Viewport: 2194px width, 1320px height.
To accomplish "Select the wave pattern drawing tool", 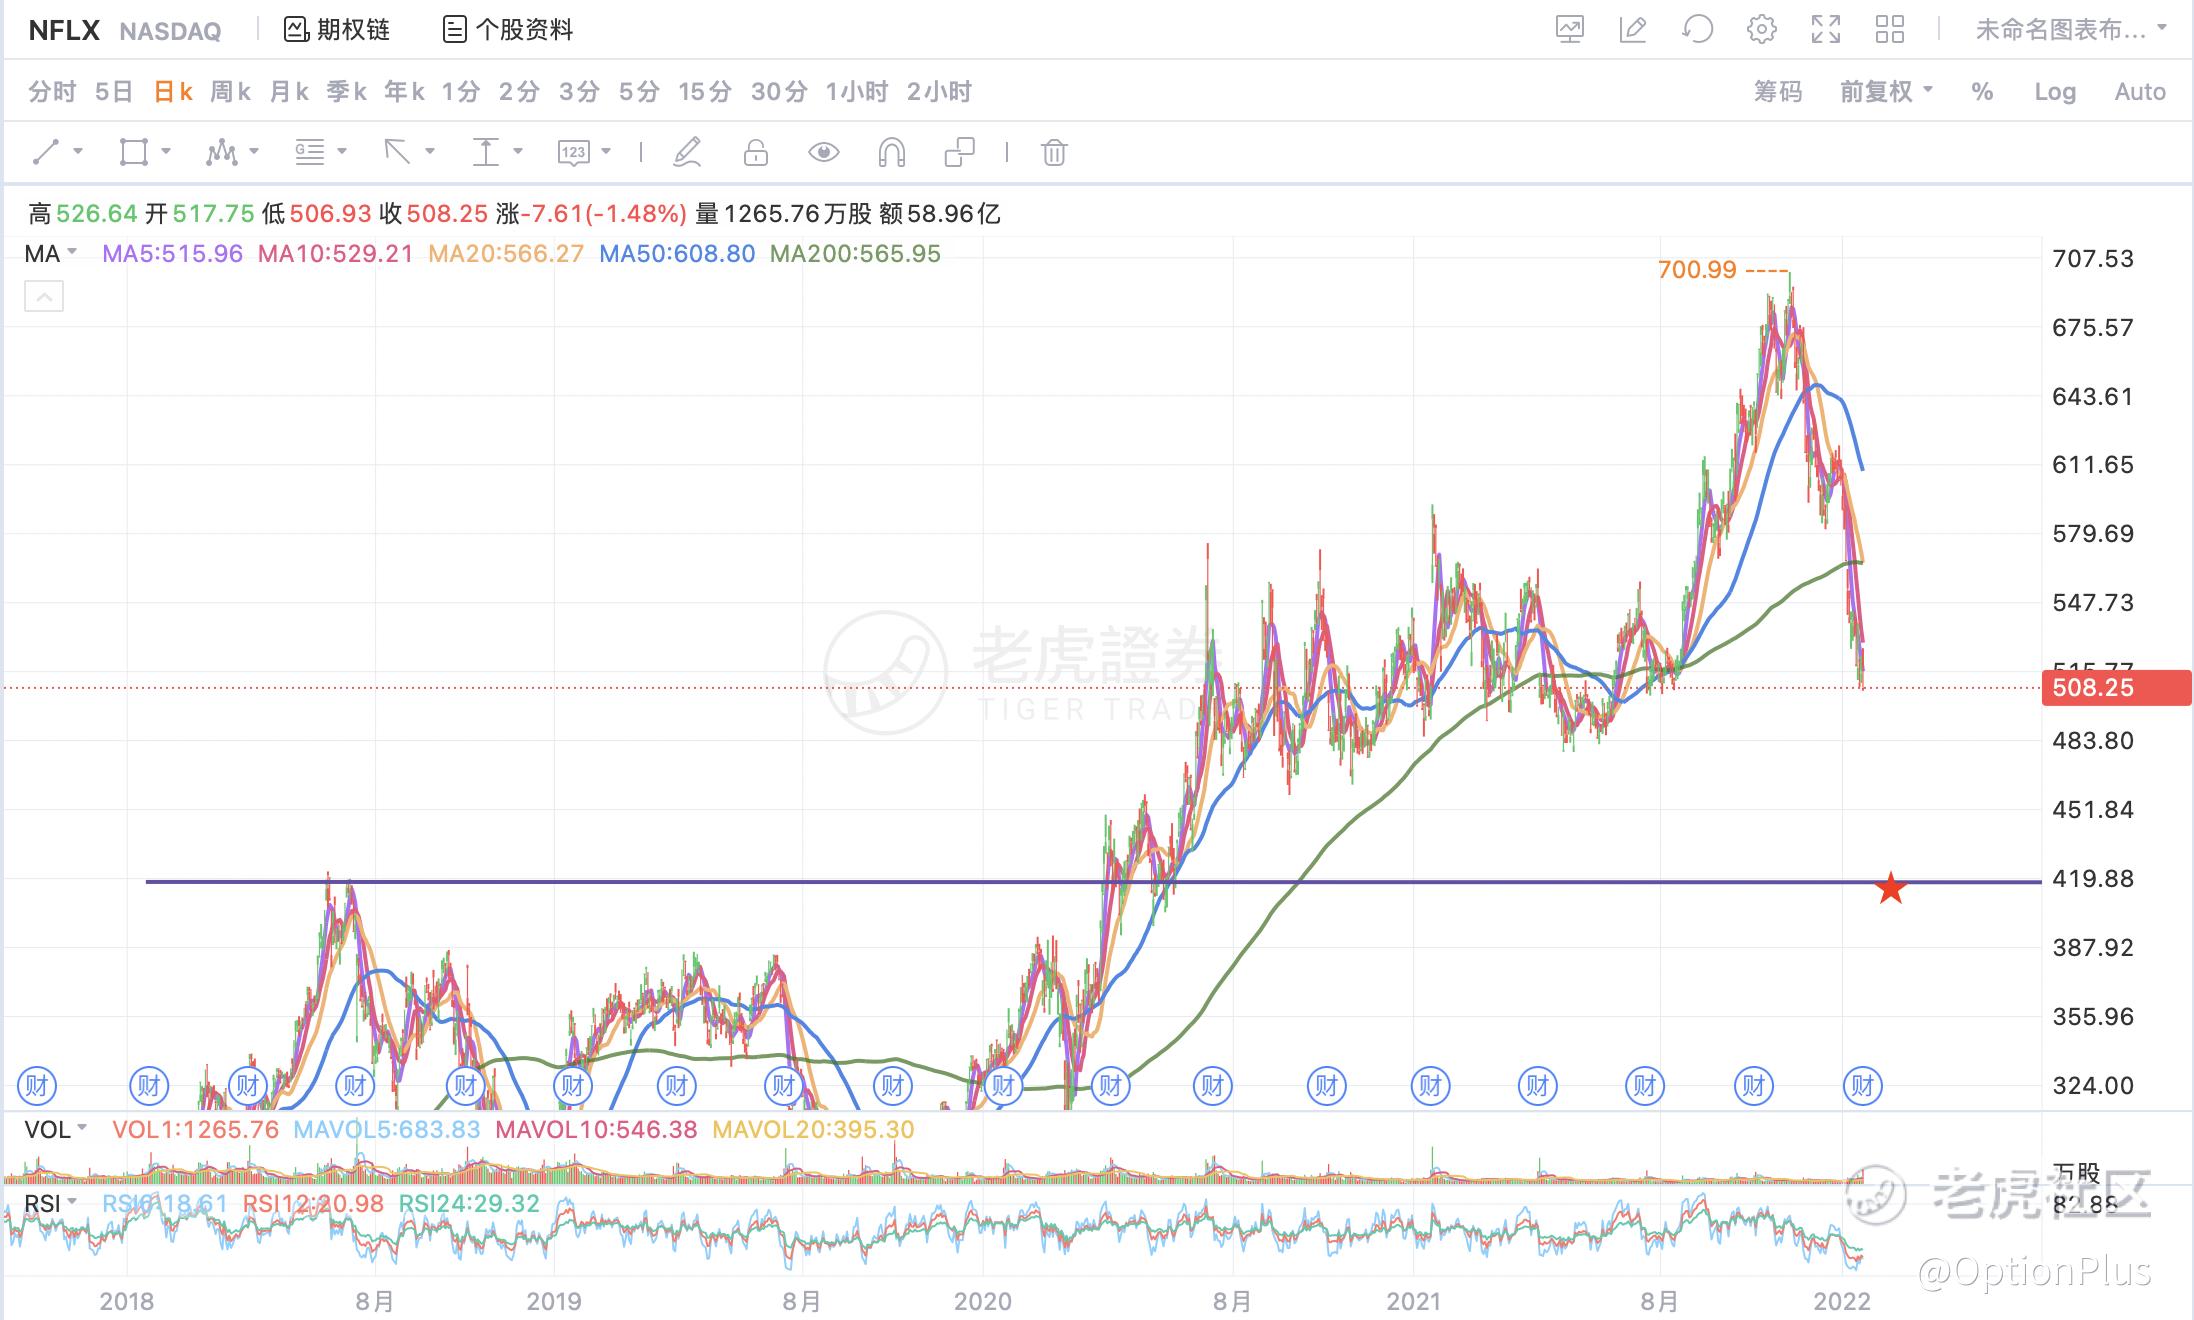I will coord(222,152).
